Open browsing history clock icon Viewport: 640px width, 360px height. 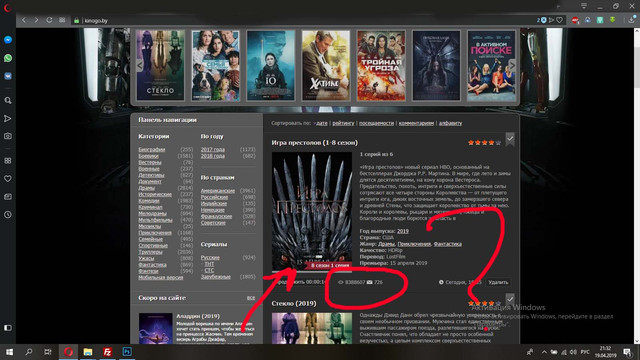[8, 215]
